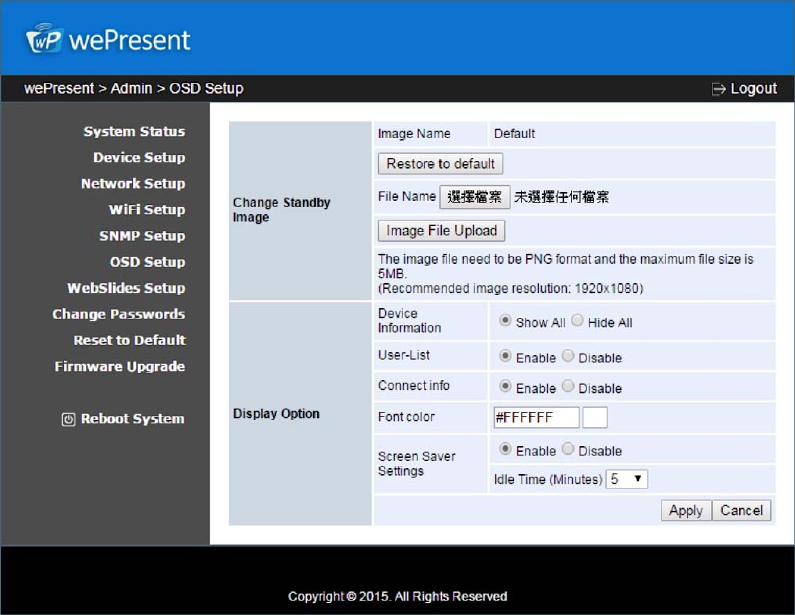Click Restore to default button
The image size is (795, 615).
441,164
